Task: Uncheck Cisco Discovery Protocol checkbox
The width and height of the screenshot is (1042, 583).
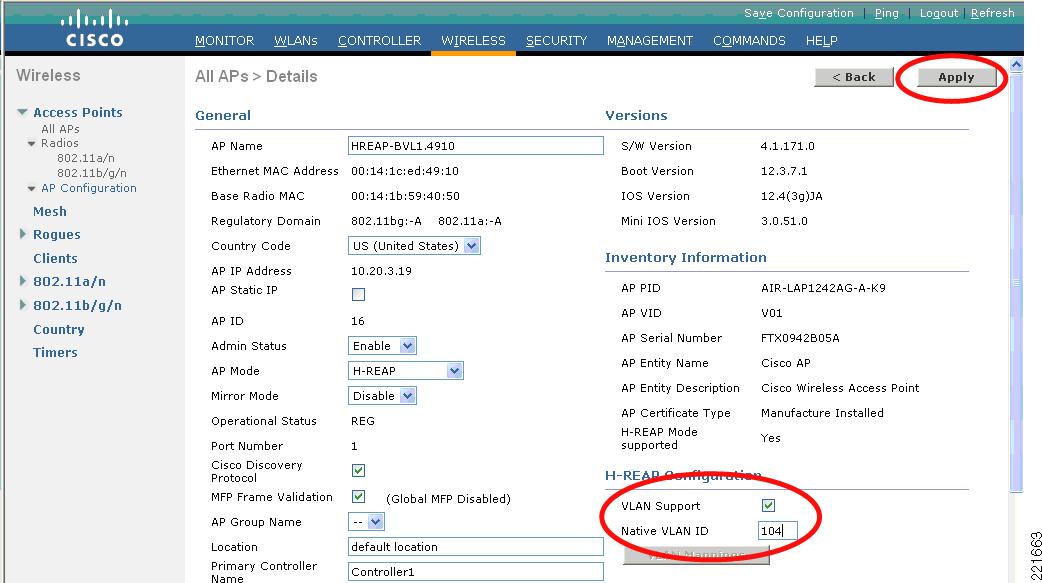Action: click(x=358, y=471)
